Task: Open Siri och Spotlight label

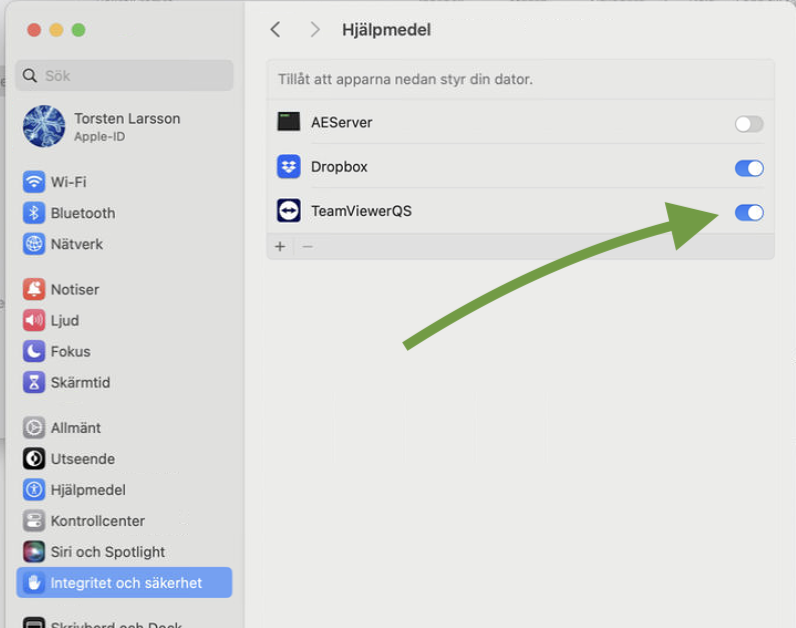Action: [108, 552]
